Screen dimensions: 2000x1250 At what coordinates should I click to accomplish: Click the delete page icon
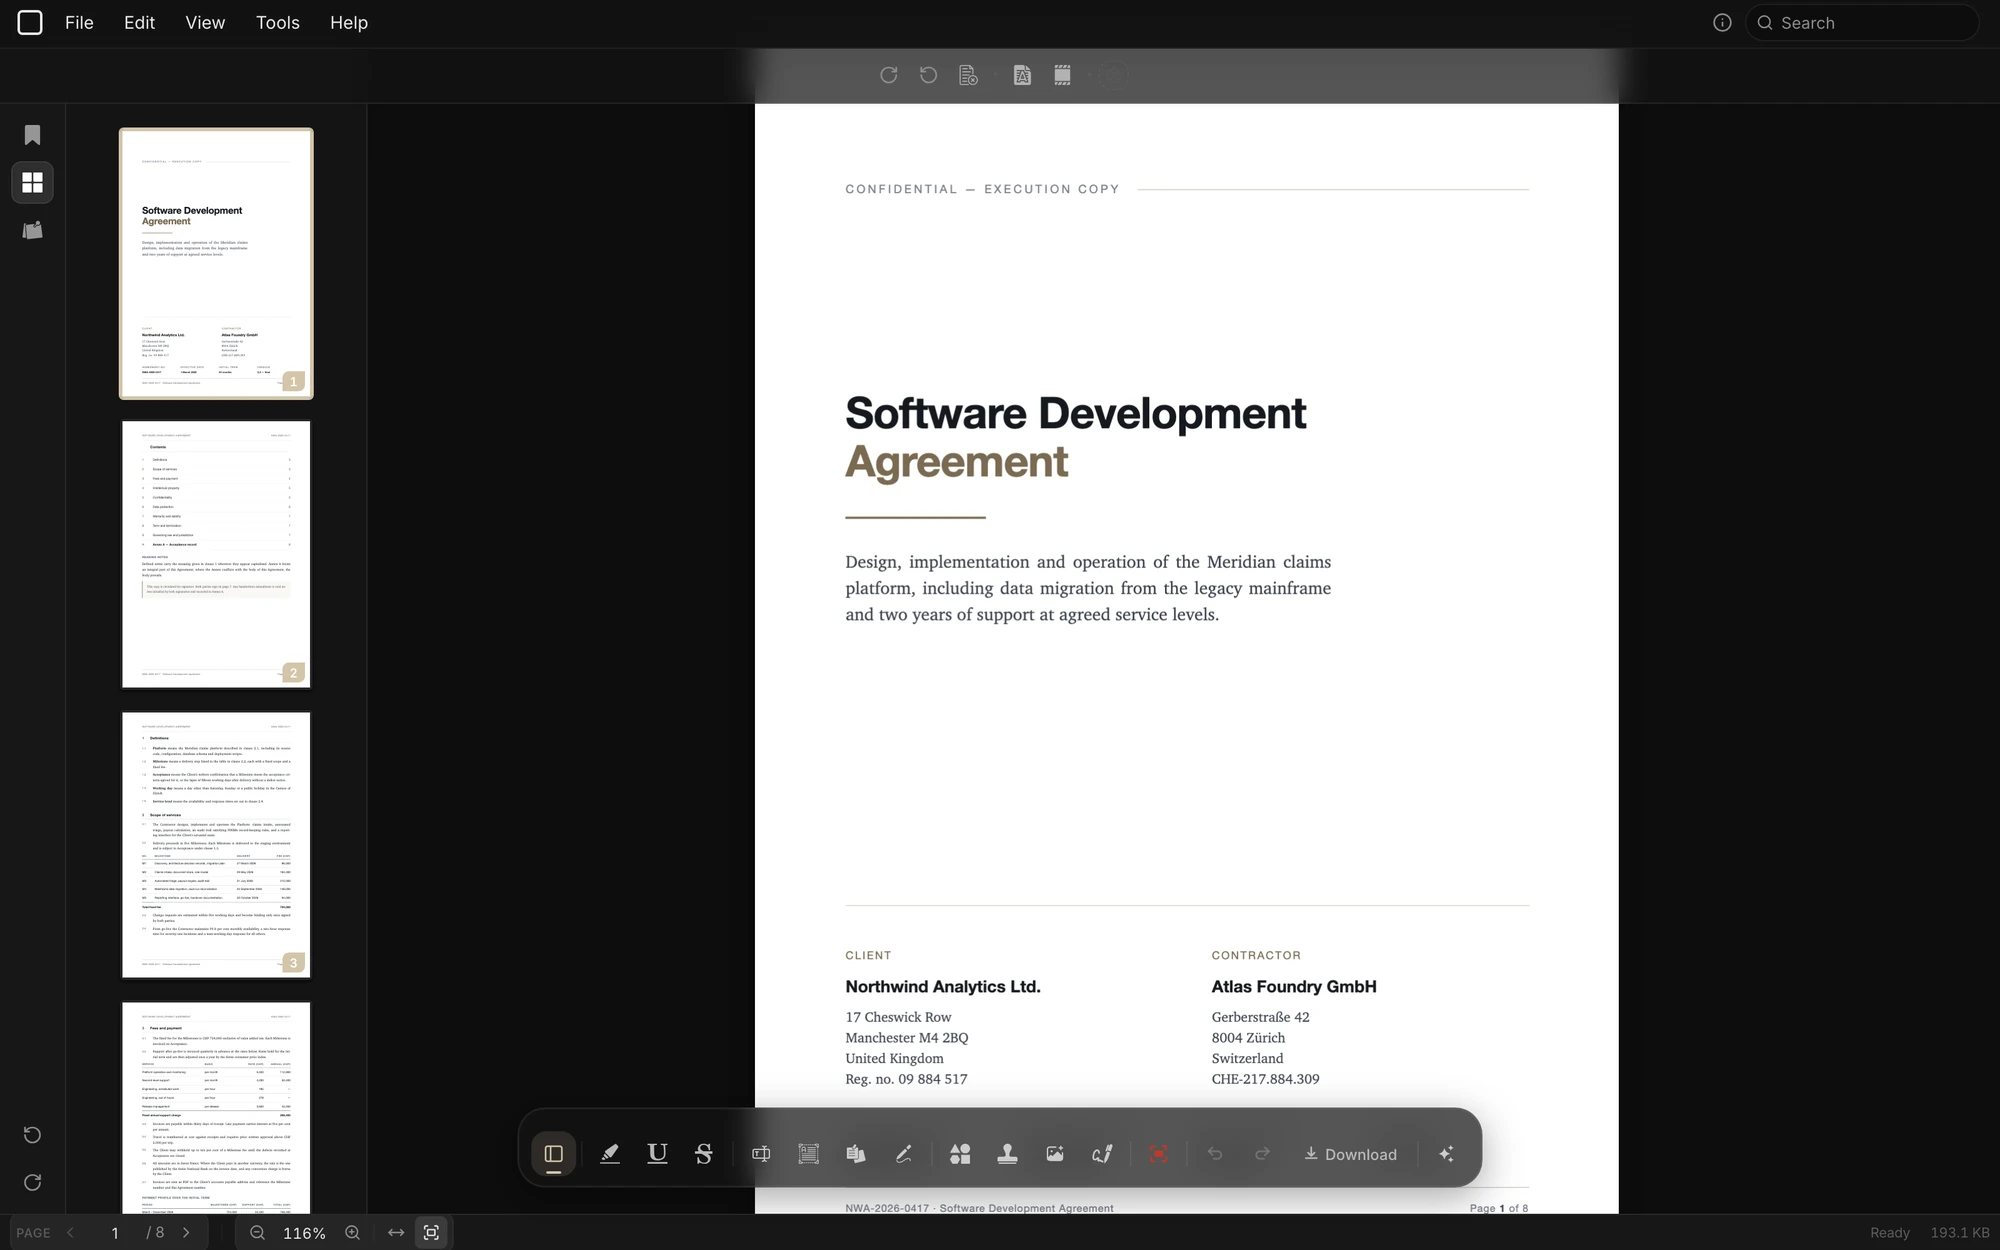point(968,75)
